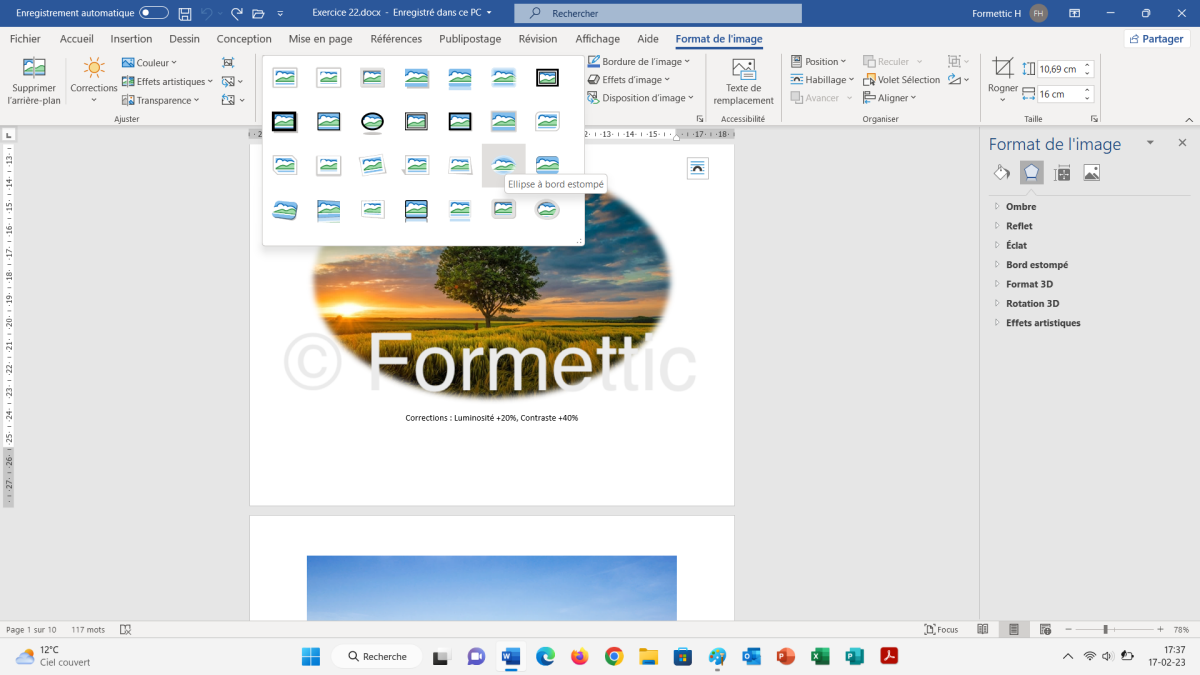Open the Taille dialog launcher
Screen dimensions: 1200x675
(1092, 119)
